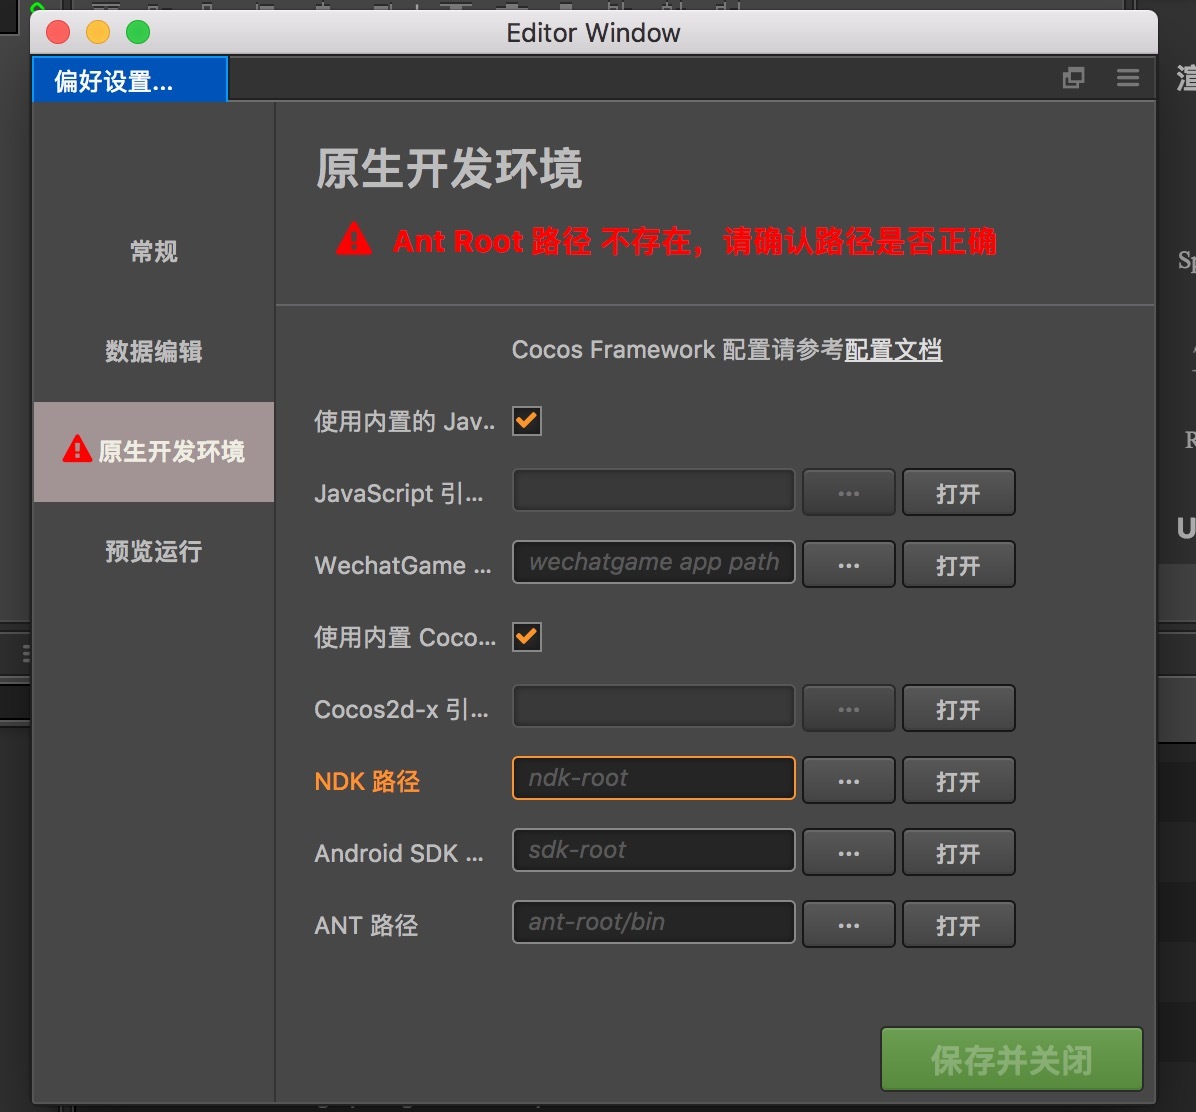Focus the sdk-root input field

click(x=654, y=850)
